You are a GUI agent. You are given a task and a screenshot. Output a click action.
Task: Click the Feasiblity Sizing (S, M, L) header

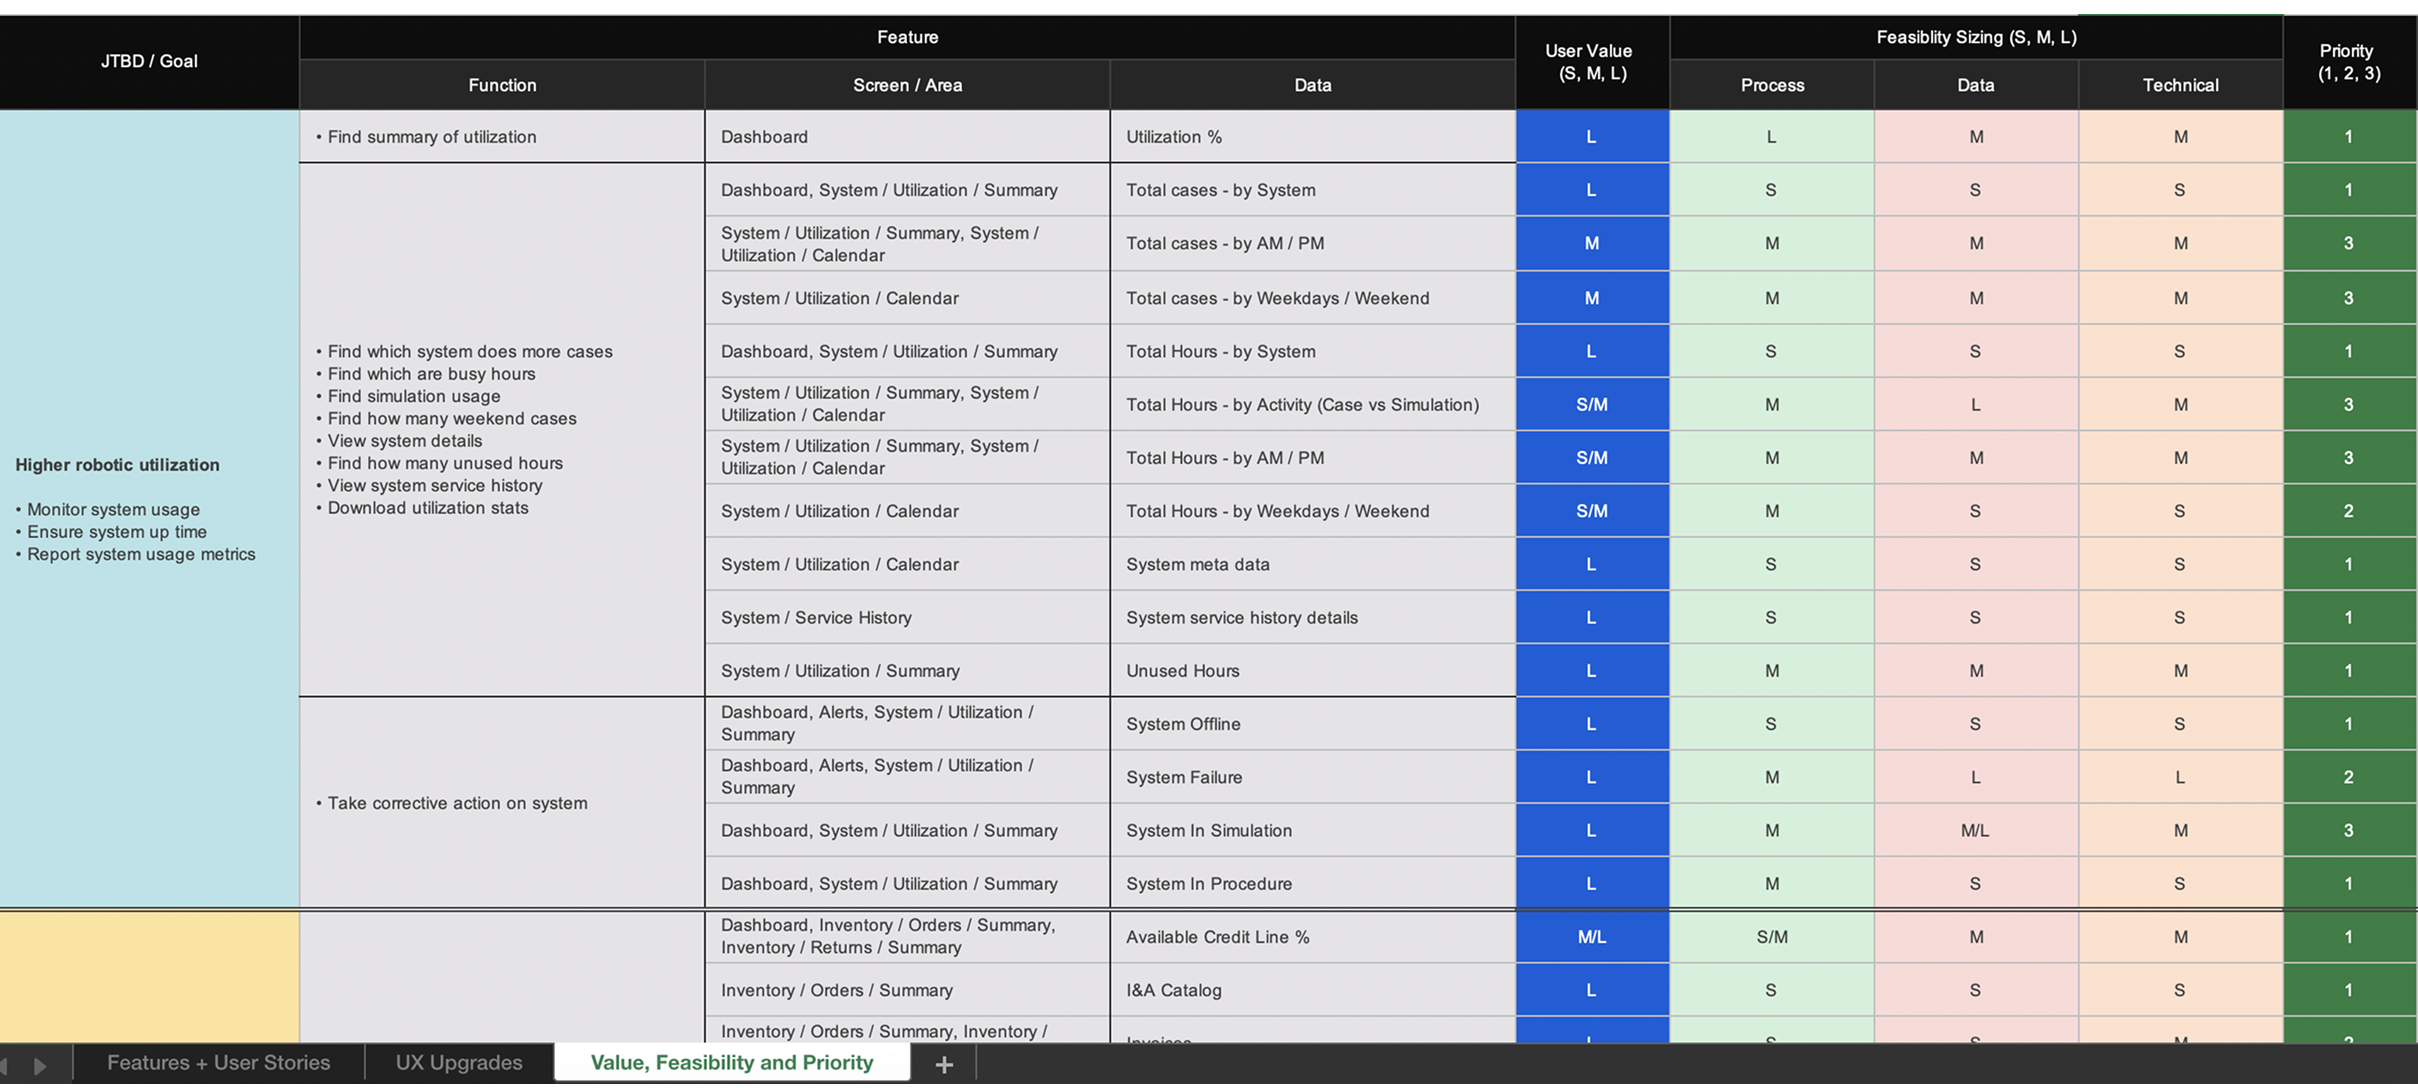[1976, 37]
